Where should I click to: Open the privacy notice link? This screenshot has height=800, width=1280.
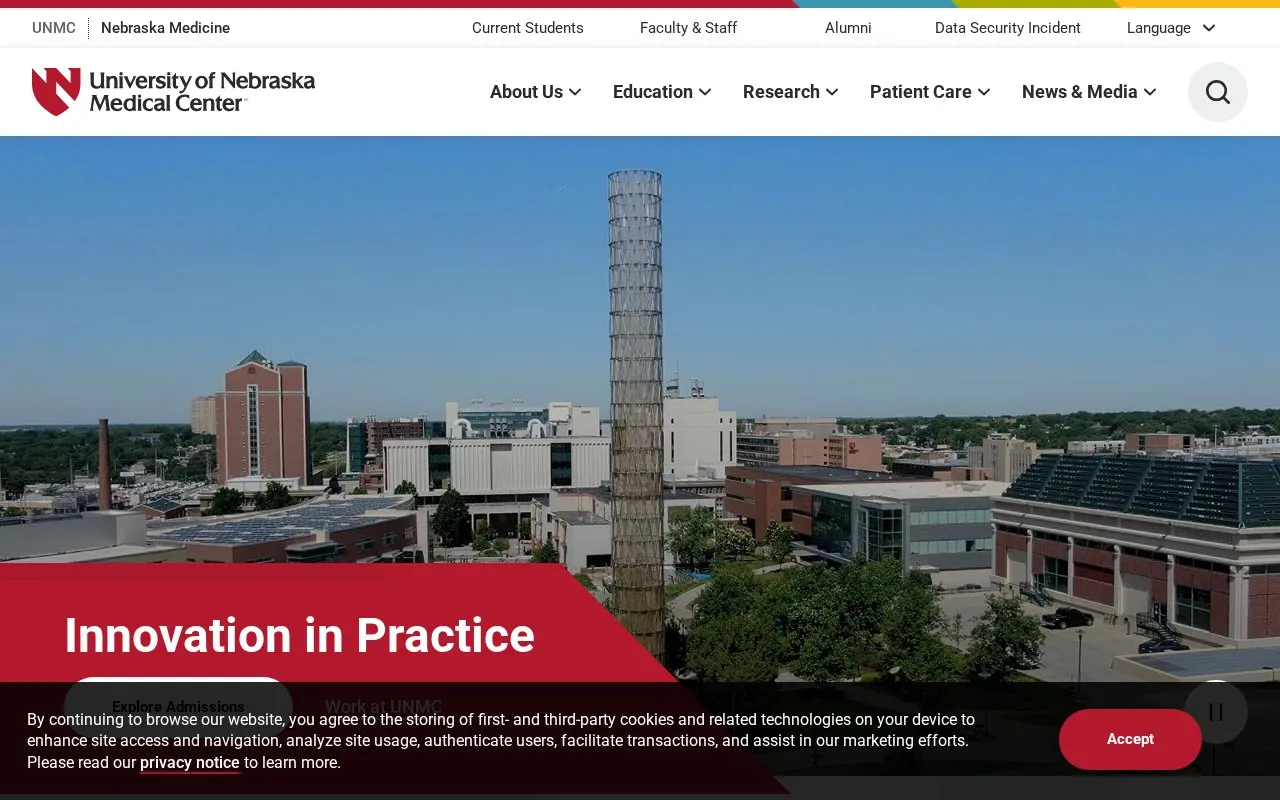click(x=190, y=763)
